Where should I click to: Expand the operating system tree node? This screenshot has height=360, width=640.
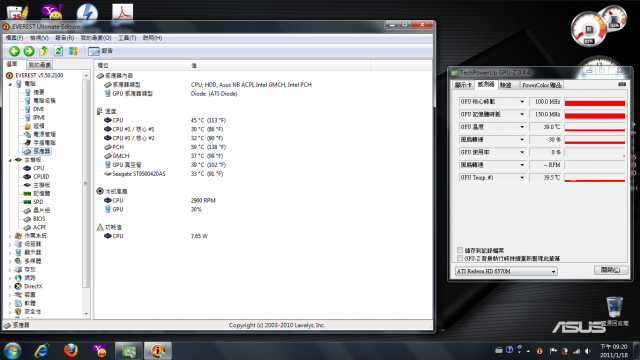(10, 236)
